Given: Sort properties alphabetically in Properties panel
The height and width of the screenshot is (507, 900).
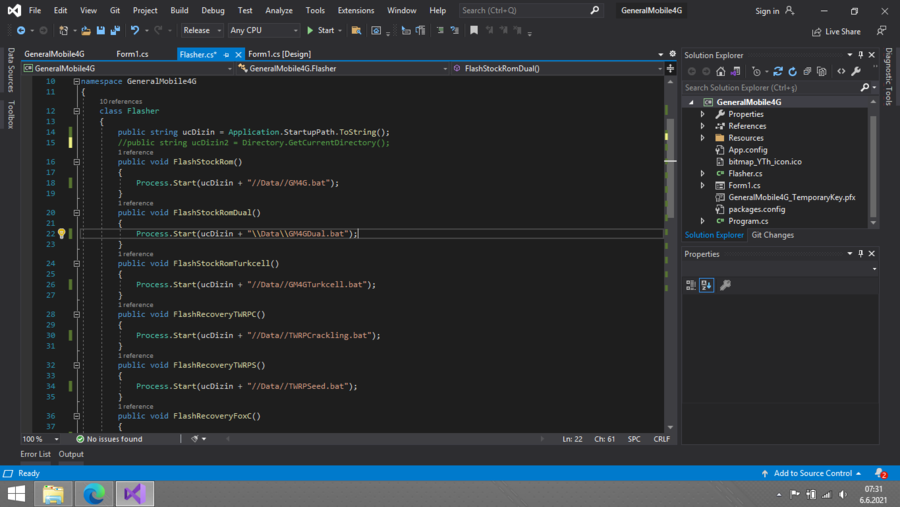Looking at the screenshot, I should (707, 285).
